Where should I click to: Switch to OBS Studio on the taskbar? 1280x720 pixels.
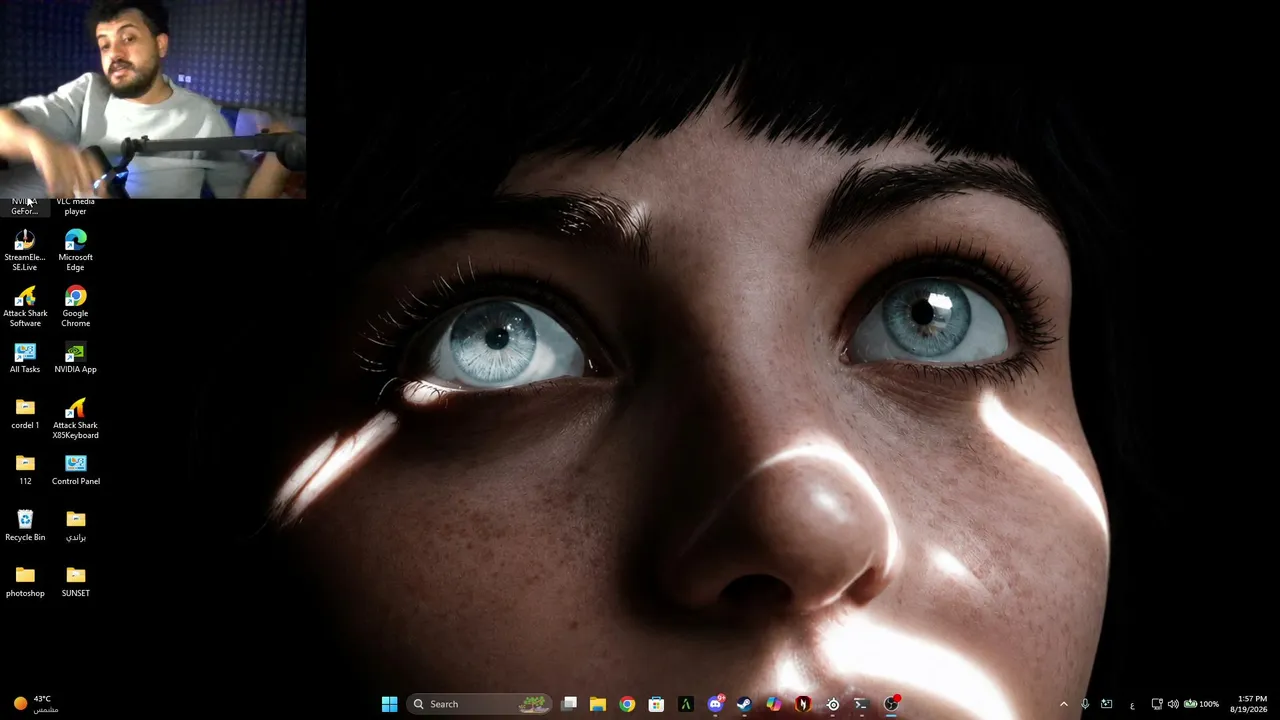pos(891,704)
